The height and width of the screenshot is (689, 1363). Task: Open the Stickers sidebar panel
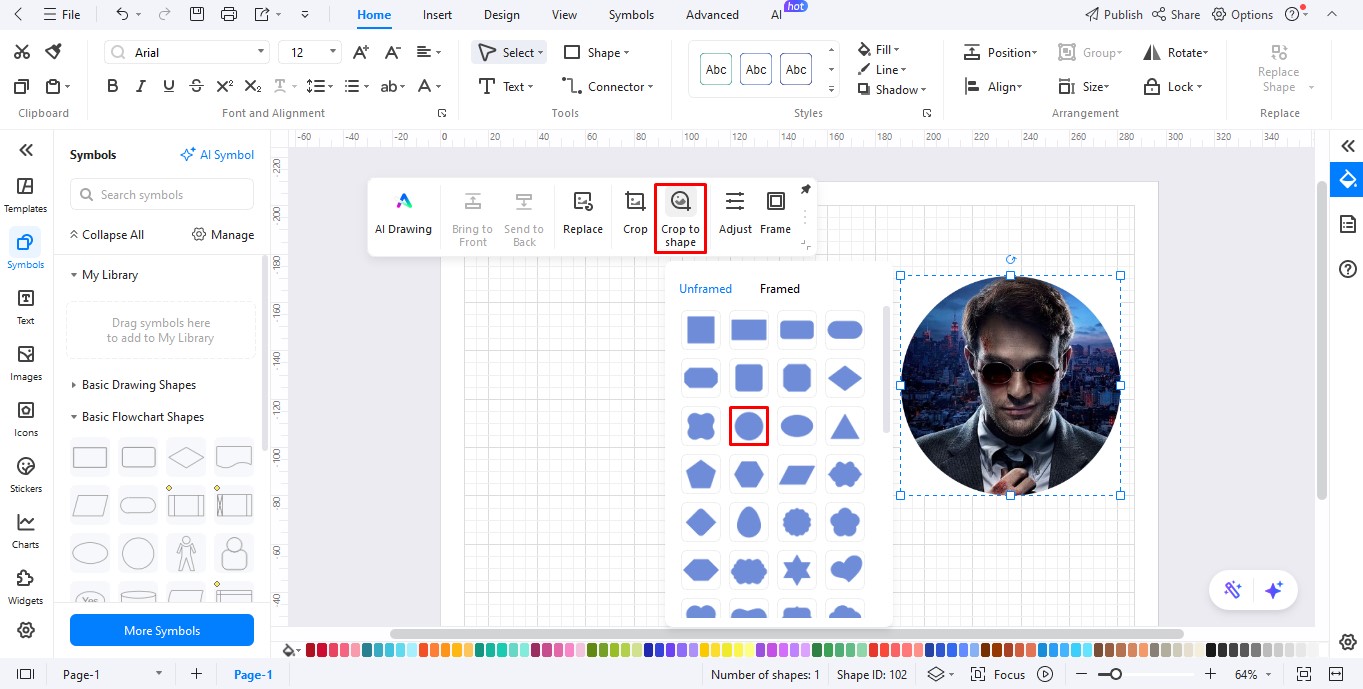(26, 475)
